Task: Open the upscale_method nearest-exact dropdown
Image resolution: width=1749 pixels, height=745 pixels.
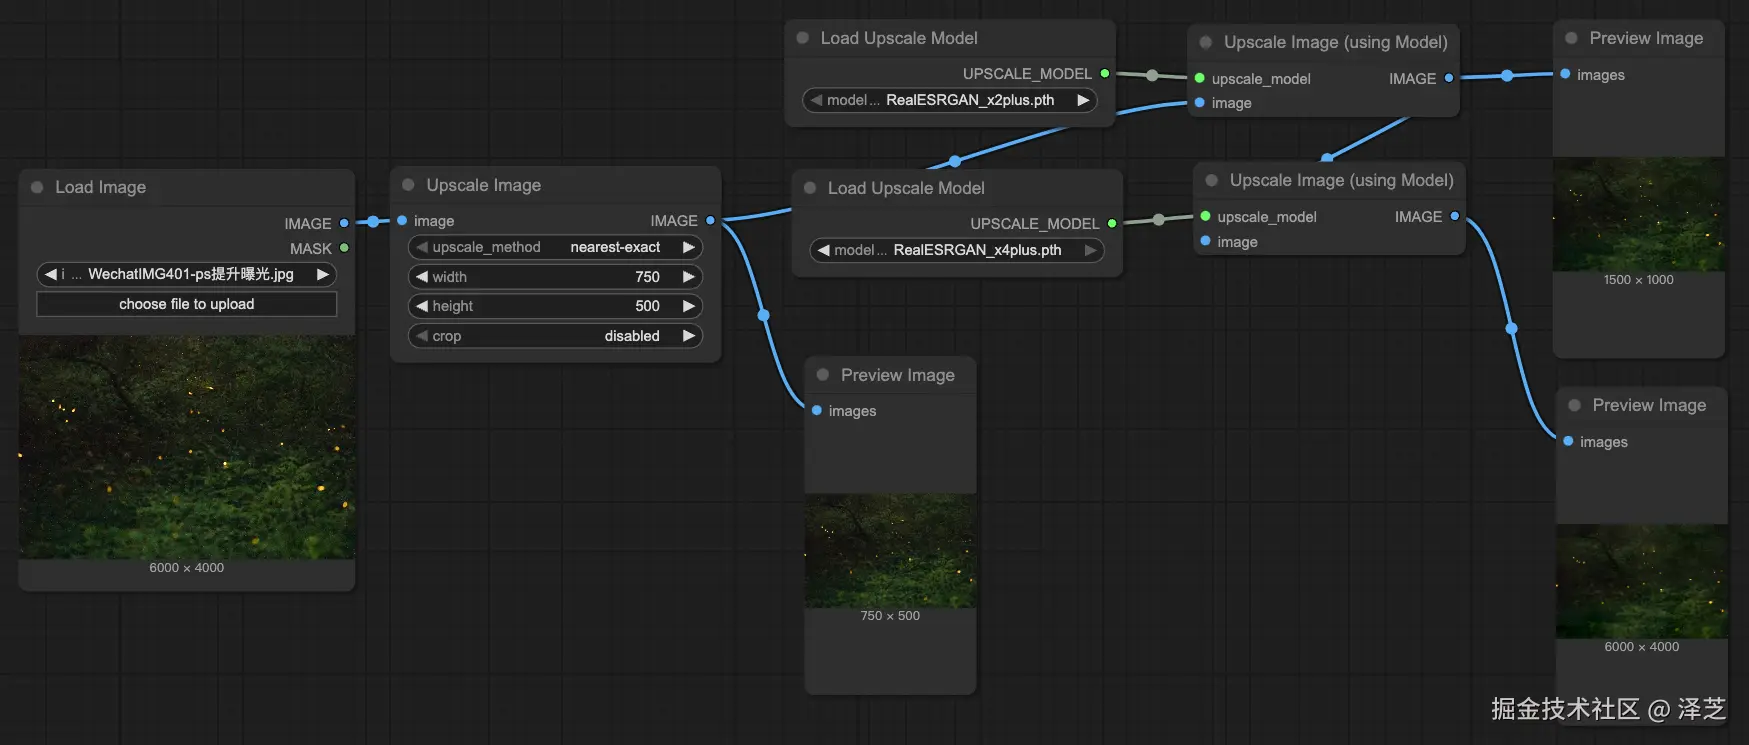Action: (556, 247)
